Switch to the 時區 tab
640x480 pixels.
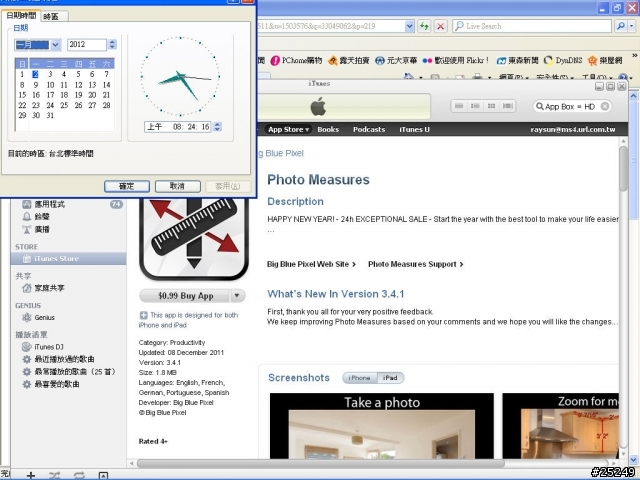tap(51, 16)
